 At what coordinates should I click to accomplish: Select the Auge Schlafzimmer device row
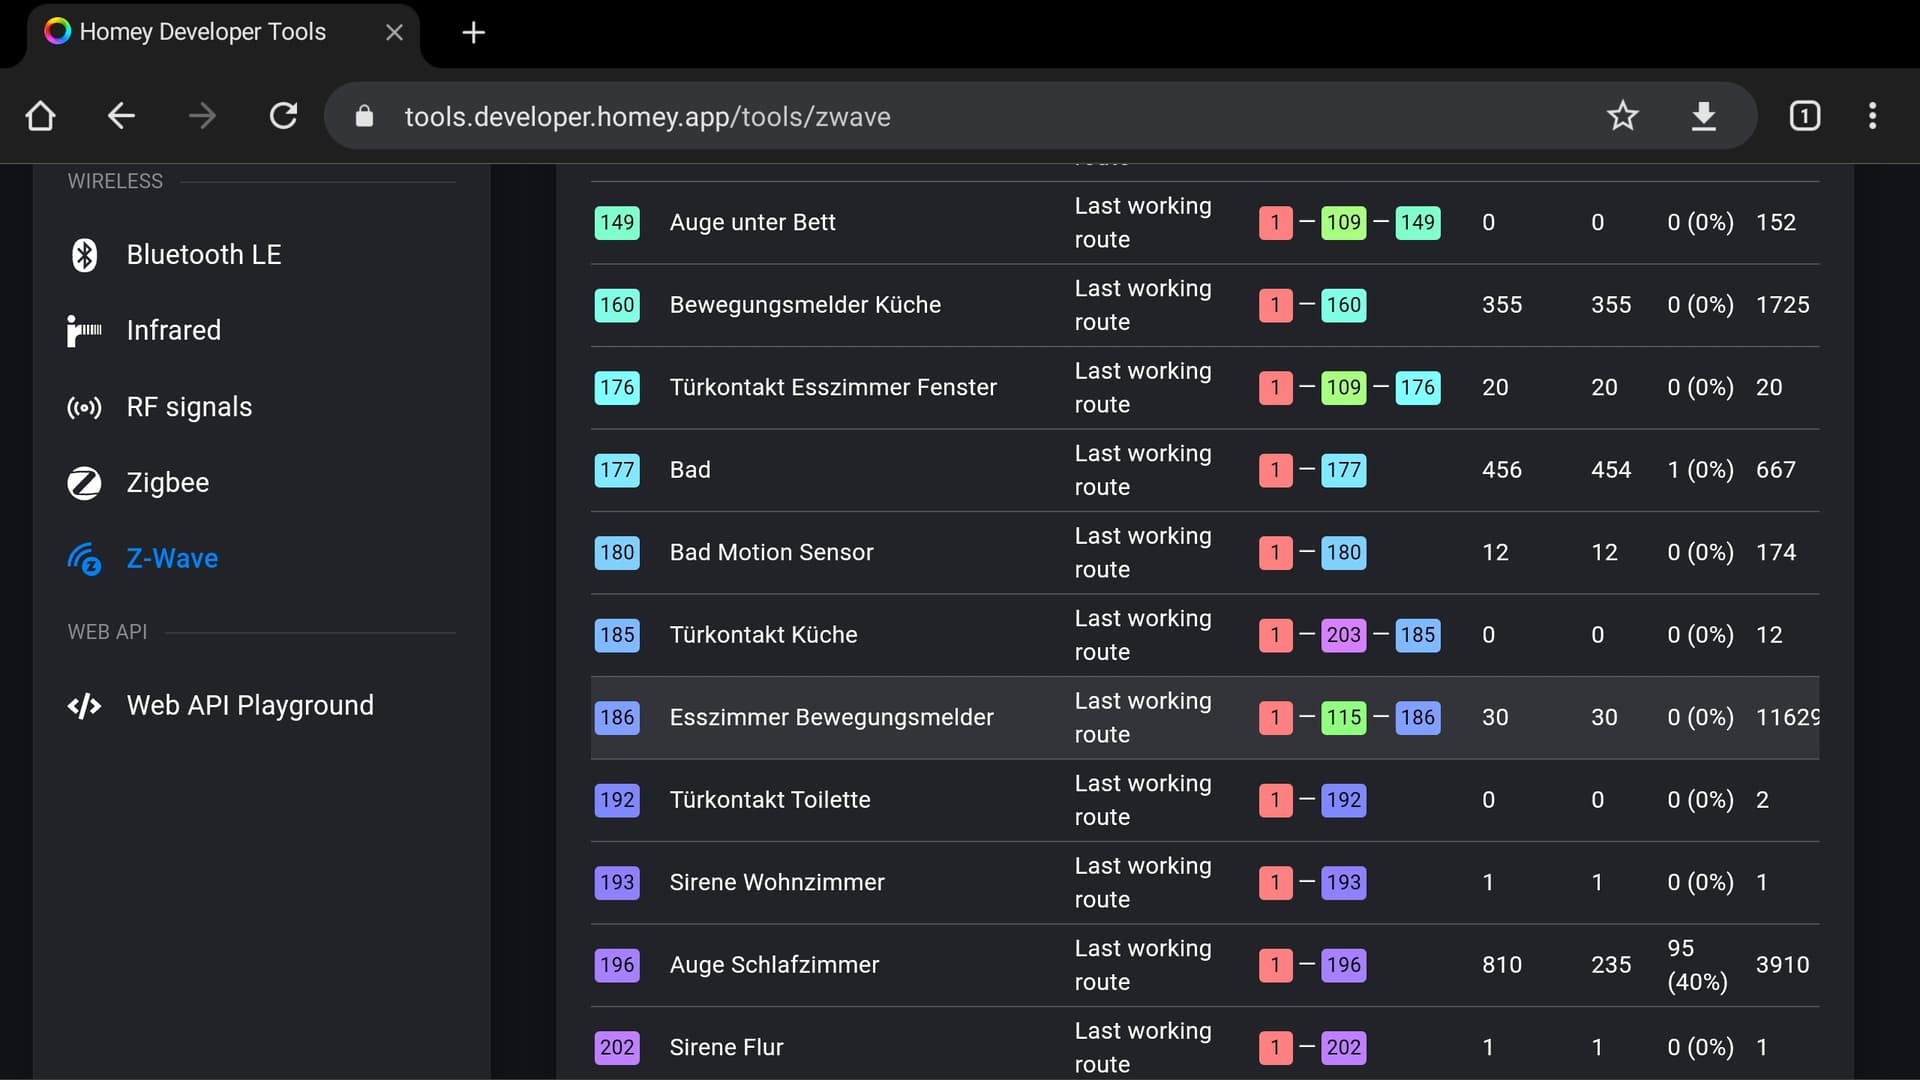774,965
